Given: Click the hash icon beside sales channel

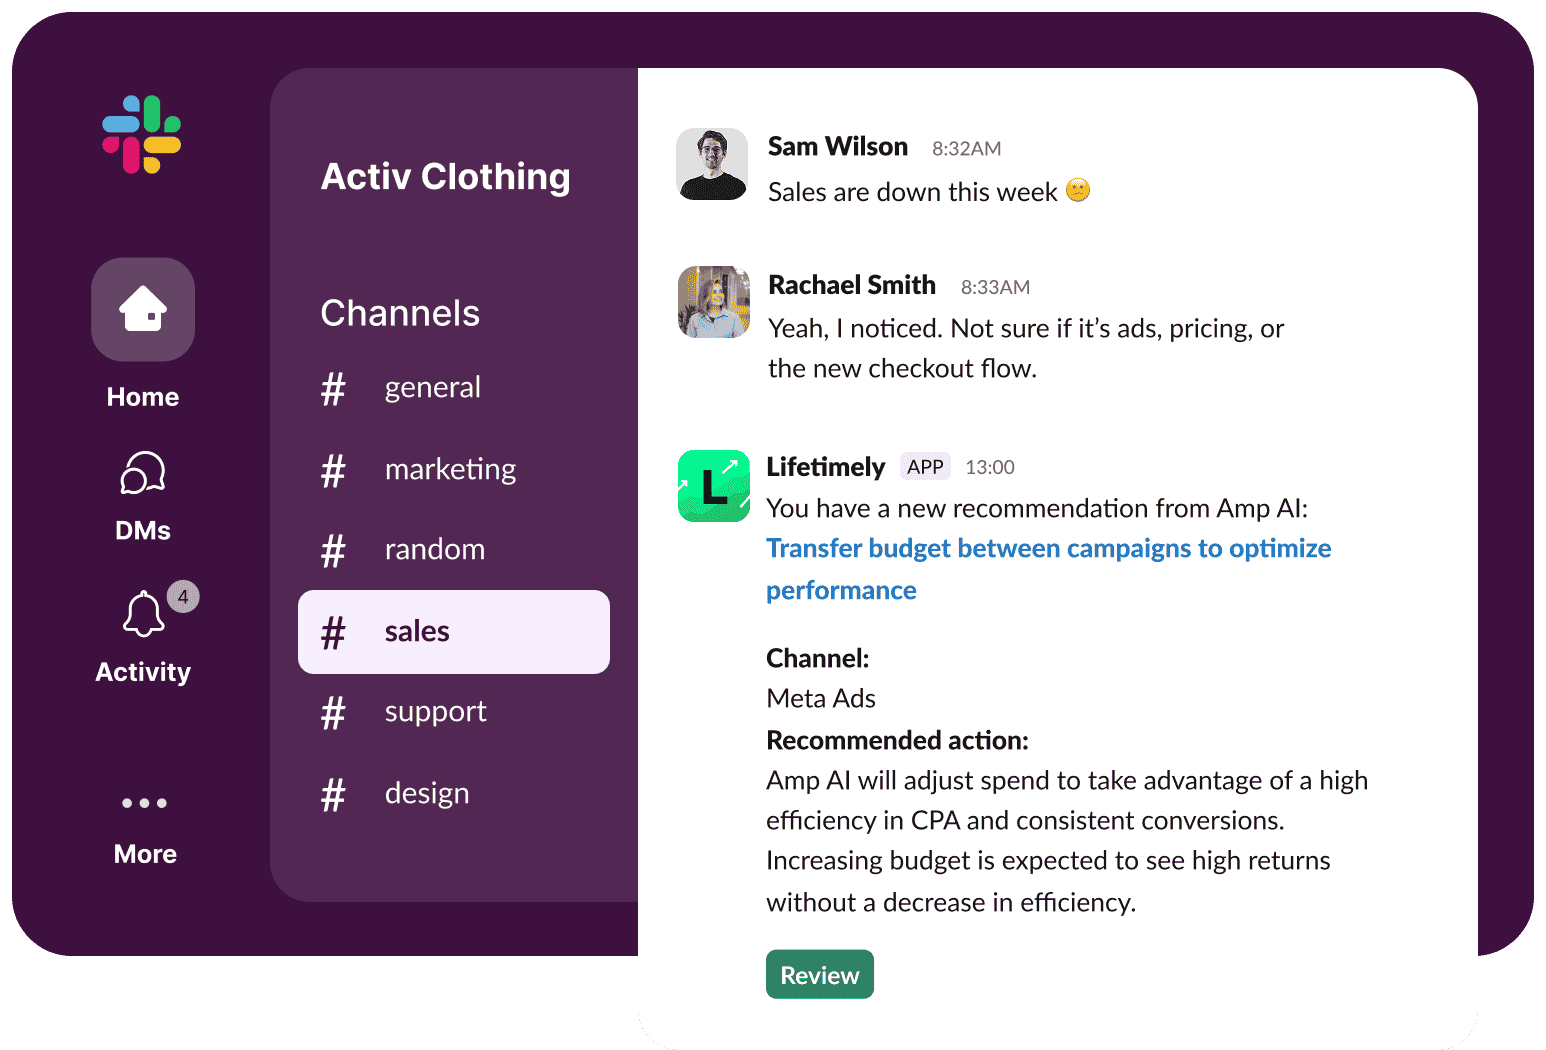Looking at the screenshot, I should click(x=333, y=632).
